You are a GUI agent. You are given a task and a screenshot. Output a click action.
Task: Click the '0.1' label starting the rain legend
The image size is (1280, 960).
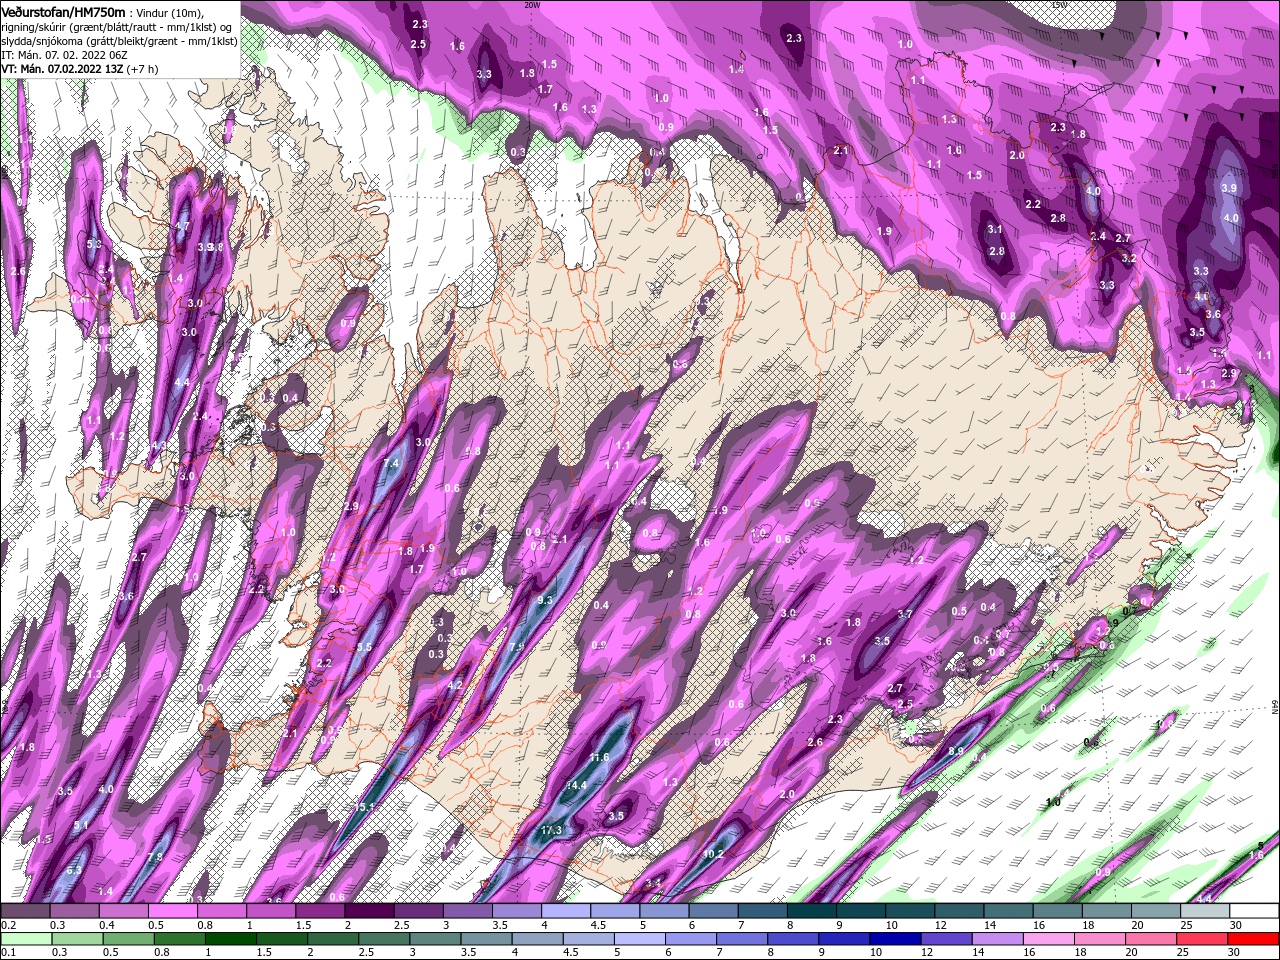(x=9, y=953)
